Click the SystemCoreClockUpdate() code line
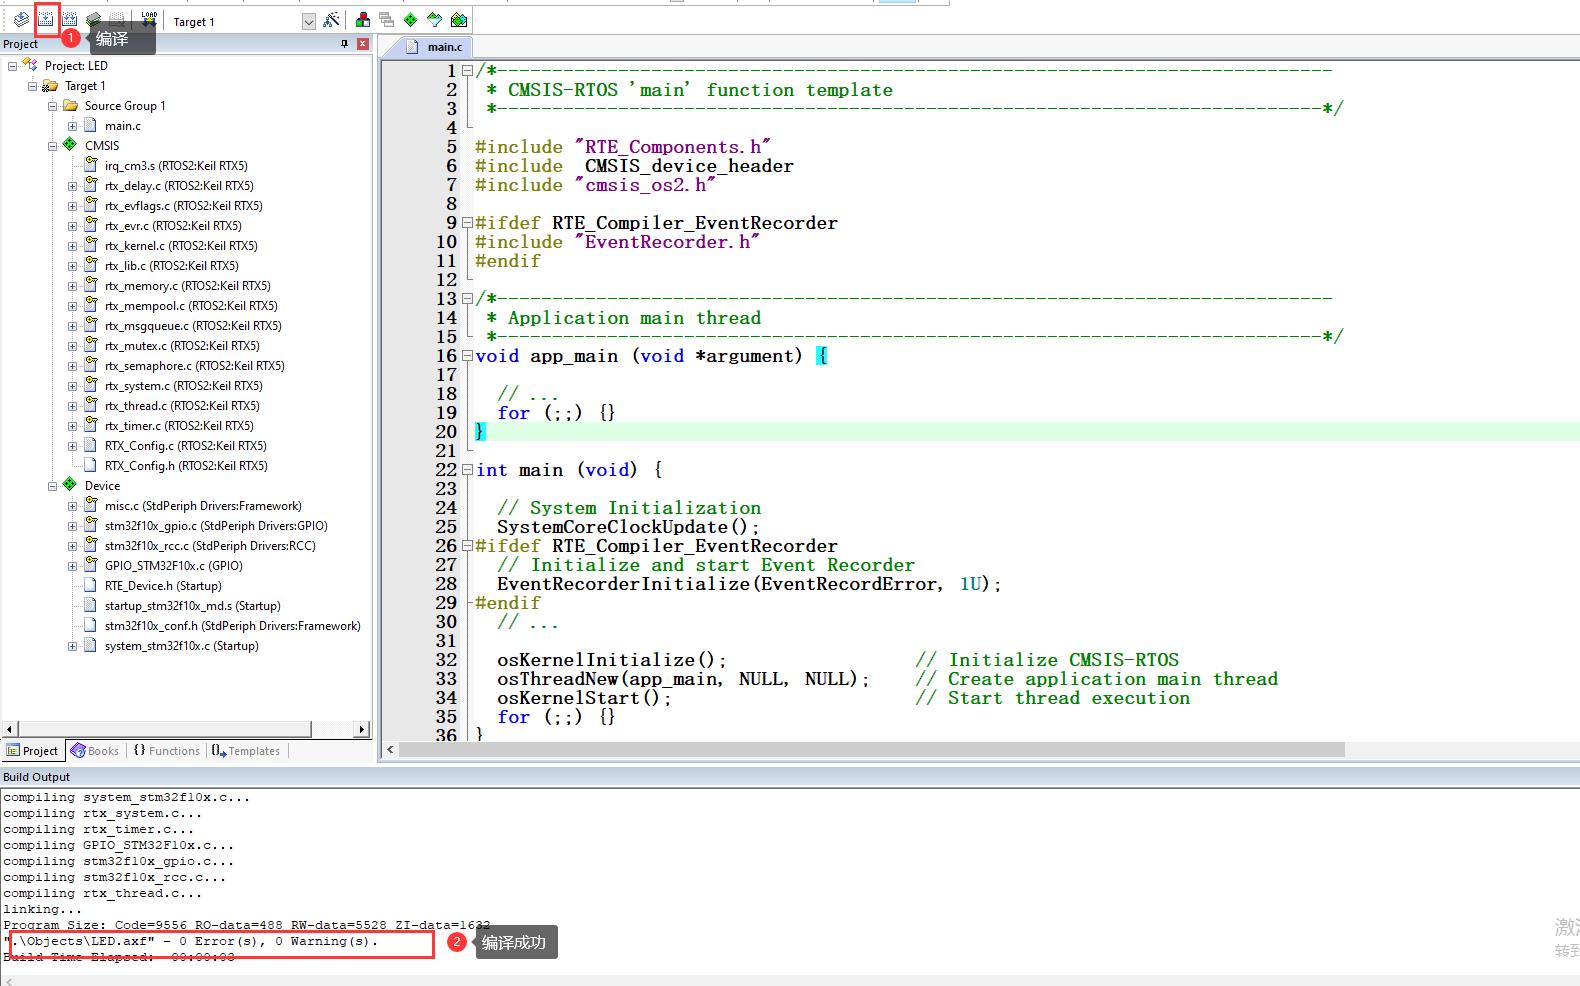Screen dimensions: 1580x986 click(628, 527)
